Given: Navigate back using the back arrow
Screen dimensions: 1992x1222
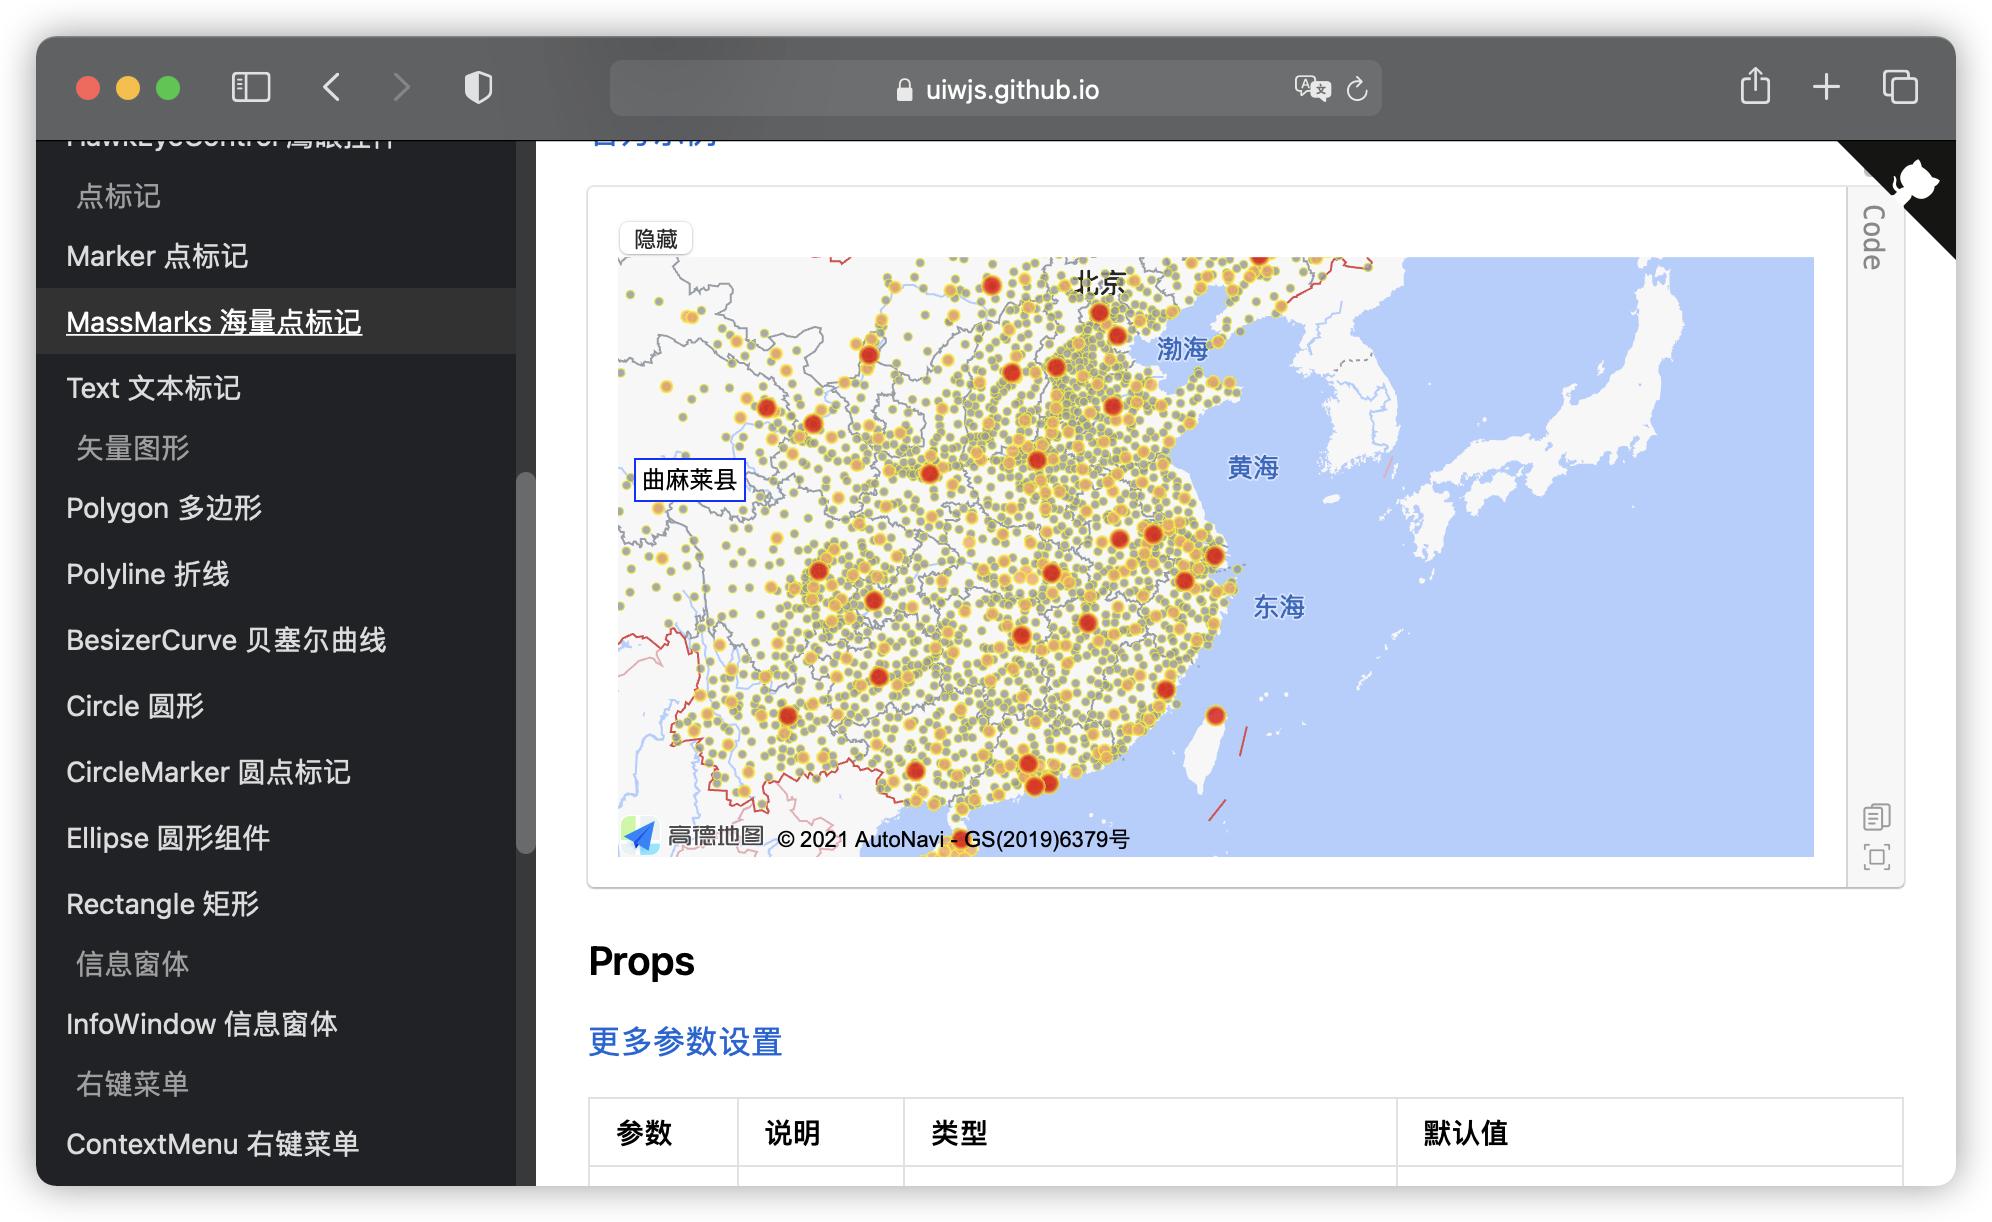Looking at the screenshot, I should tap(331, 87).
